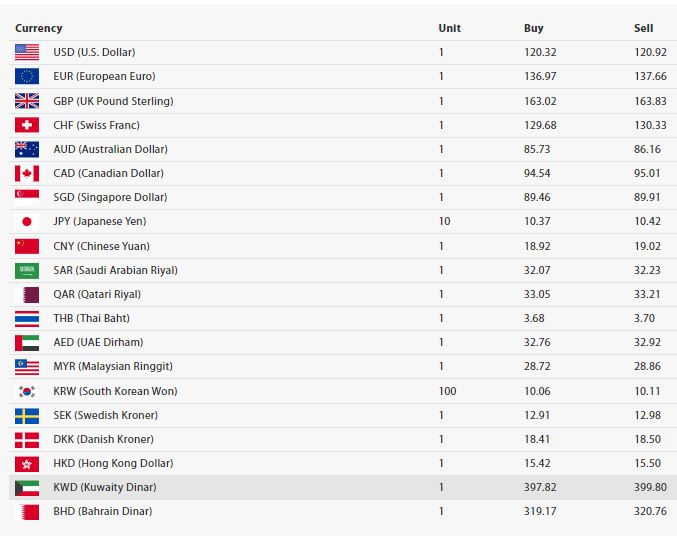Click the UK Union Jack flag icon
The image size is (677, 536).
coord(27,101)
